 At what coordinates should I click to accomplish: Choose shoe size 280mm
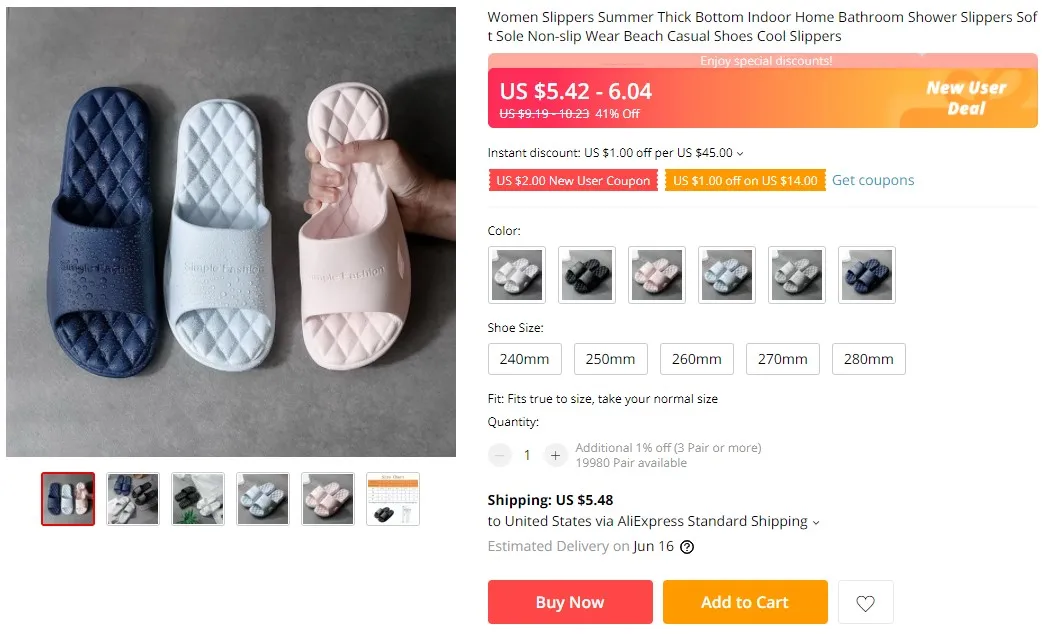tap(869, 359)
